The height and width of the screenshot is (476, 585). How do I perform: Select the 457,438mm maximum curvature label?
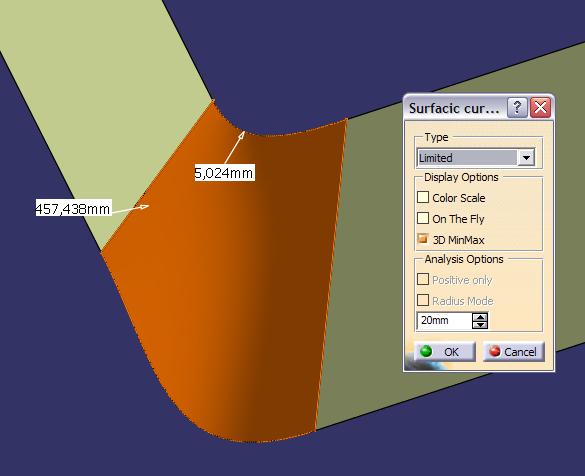73,208
